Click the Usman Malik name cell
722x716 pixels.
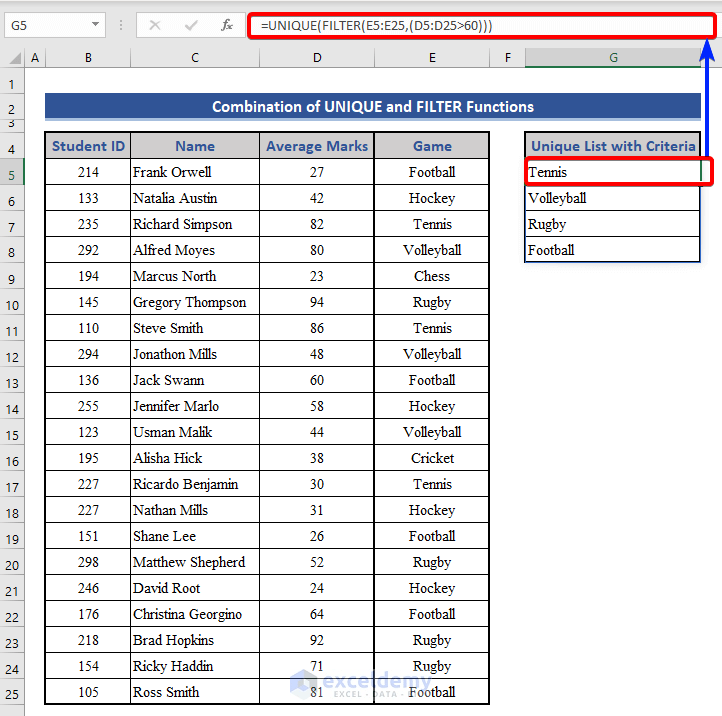(195, 432)
